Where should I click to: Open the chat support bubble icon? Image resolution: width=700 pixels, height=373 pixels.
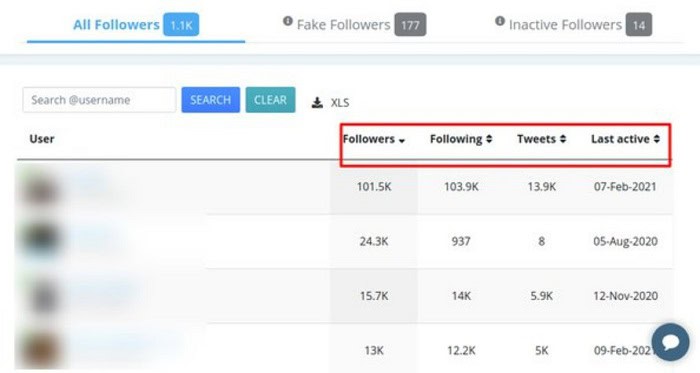(670, 342)
